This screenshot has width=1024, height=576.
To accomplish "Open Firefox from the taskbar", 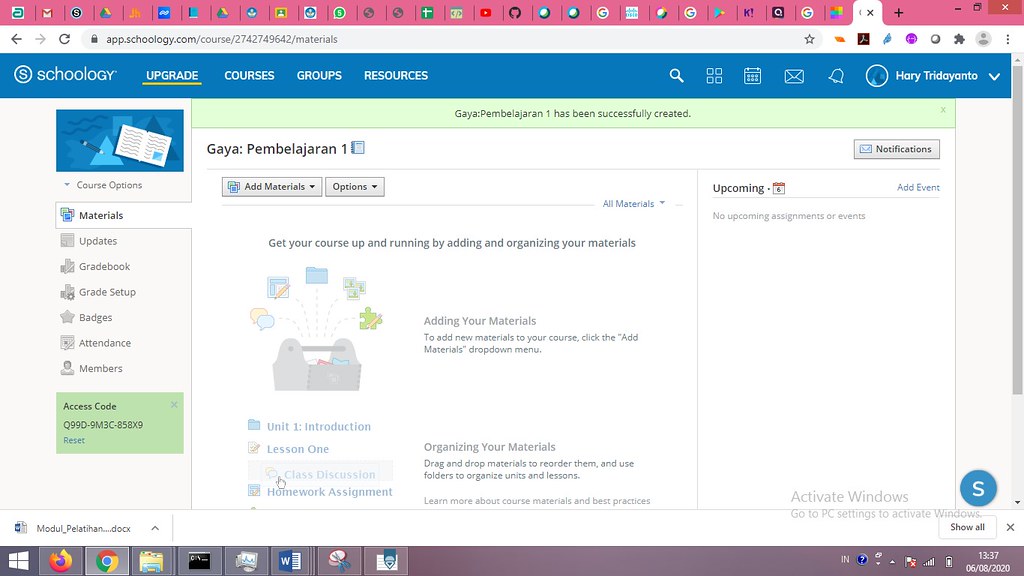I will coord(61,561).
